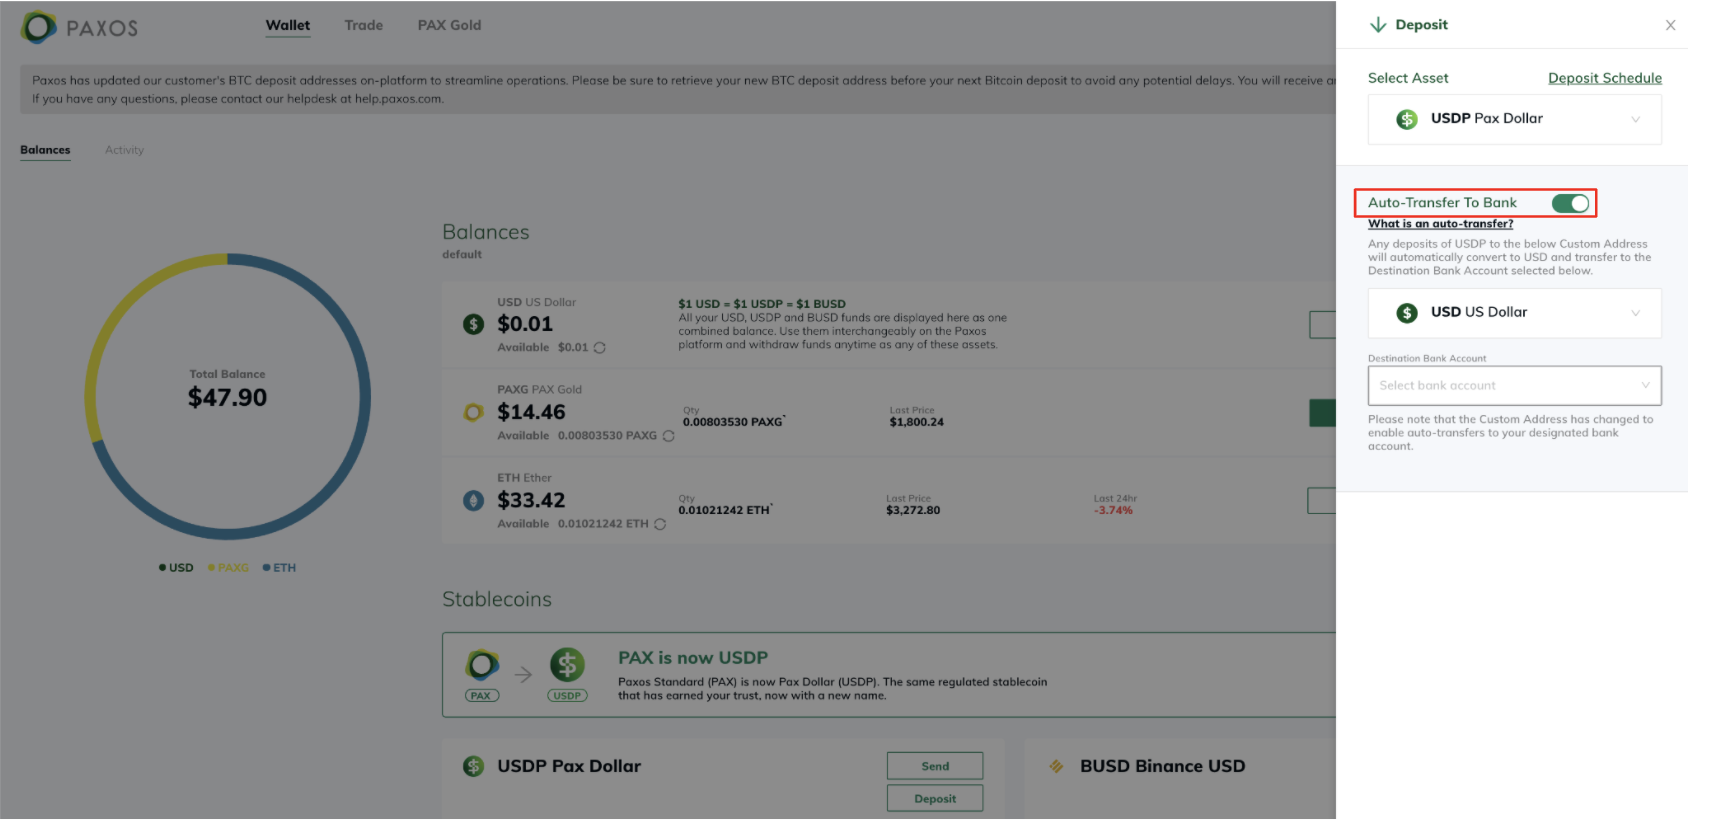This screenshot has height=822, width=1710.
Task: Click the ETH legend entry under the chart
Action: pyautogui.click(x=279, y=568)
